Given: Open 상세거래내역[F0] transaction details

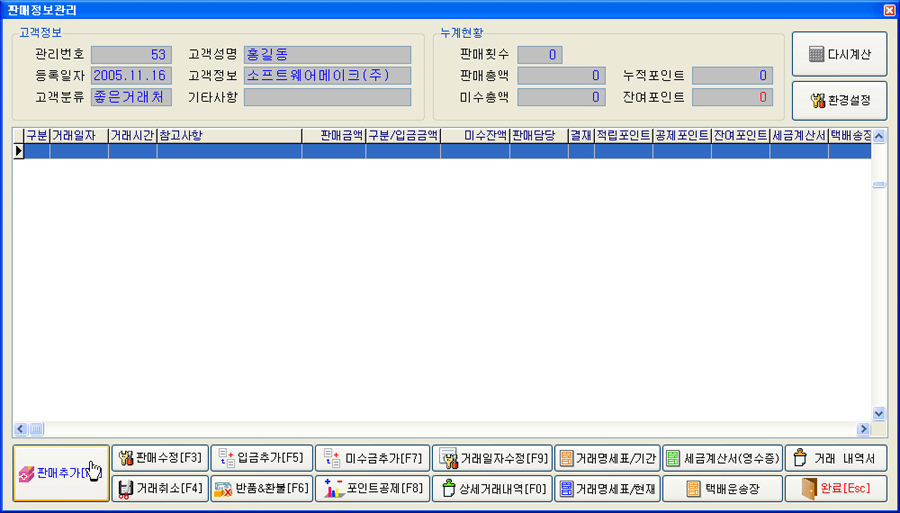Looking at the screenshot, I should (492, 488).
